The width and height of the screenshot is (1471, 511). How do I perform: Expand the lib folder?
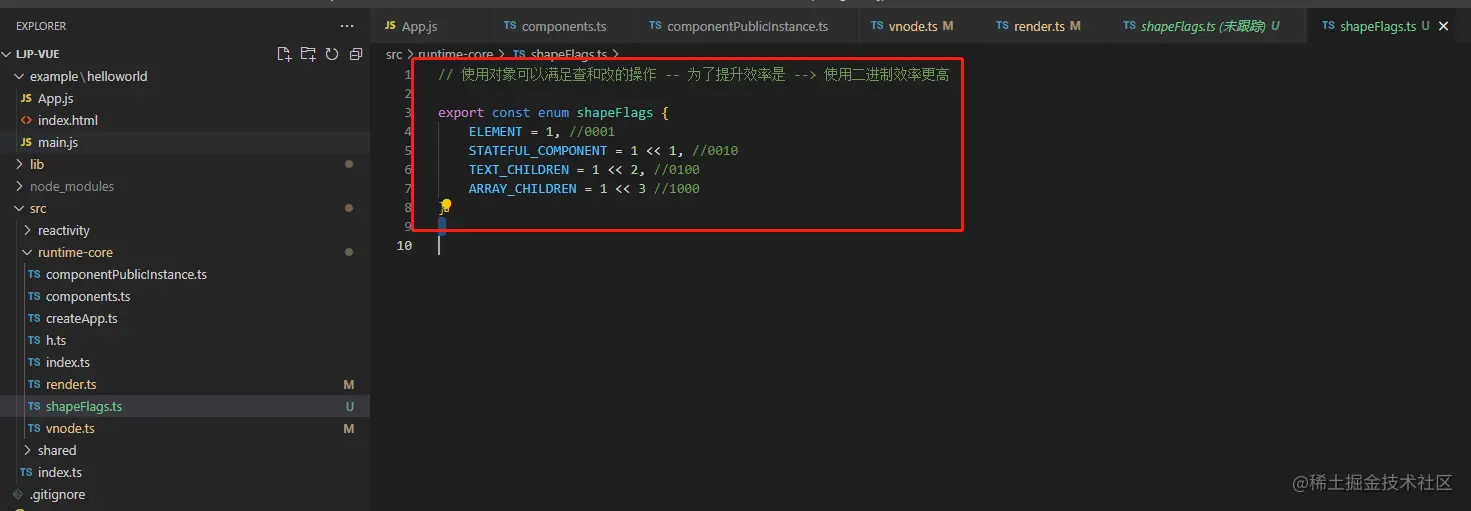click(20, 164)
